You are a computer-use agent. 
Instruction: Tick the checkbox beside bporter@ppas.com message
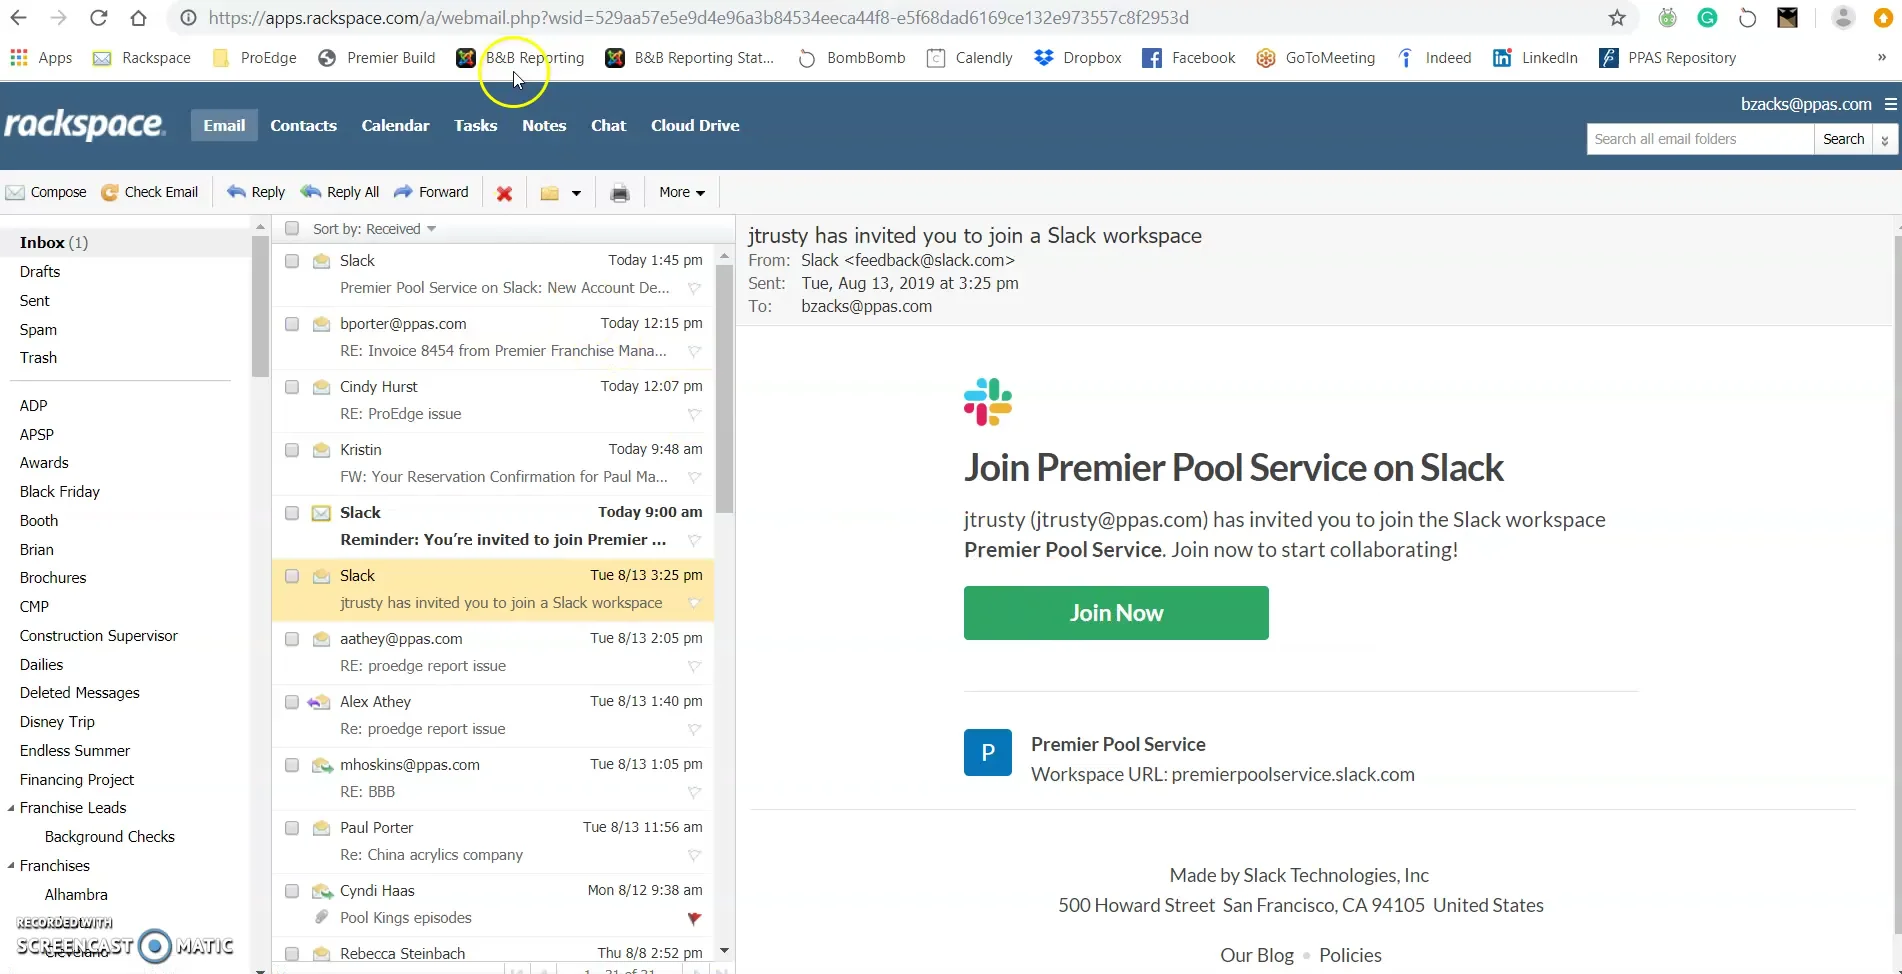pos(291,324)
